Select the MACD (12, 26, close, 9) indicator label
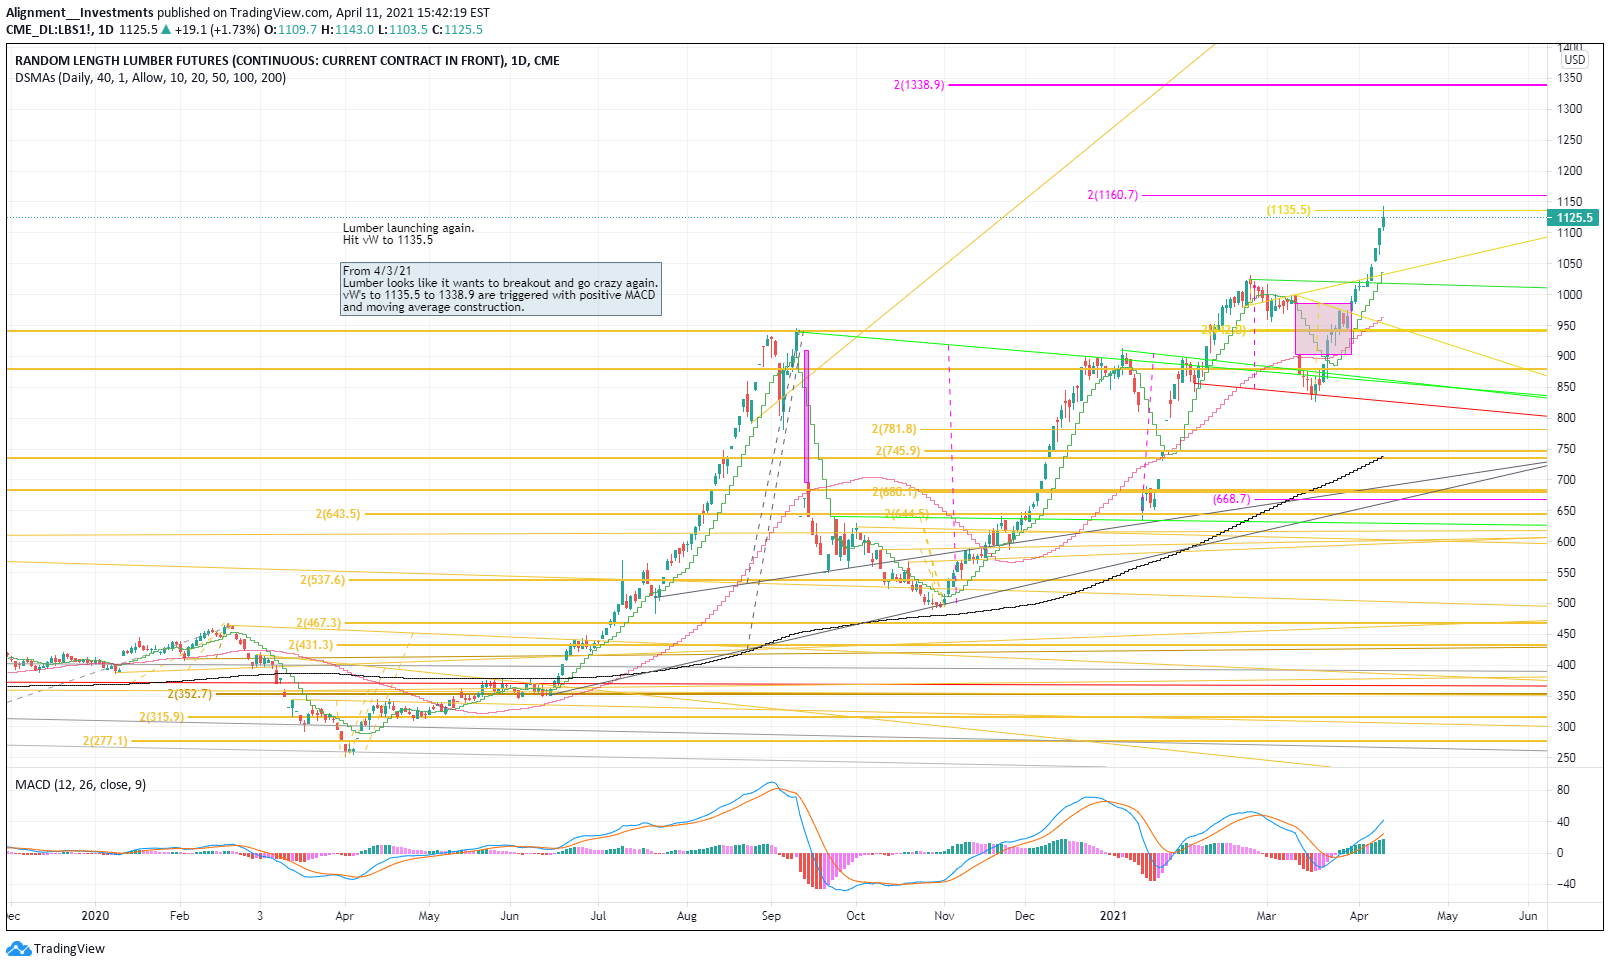This screenshot has width=1610, height=967. [80, 785]
